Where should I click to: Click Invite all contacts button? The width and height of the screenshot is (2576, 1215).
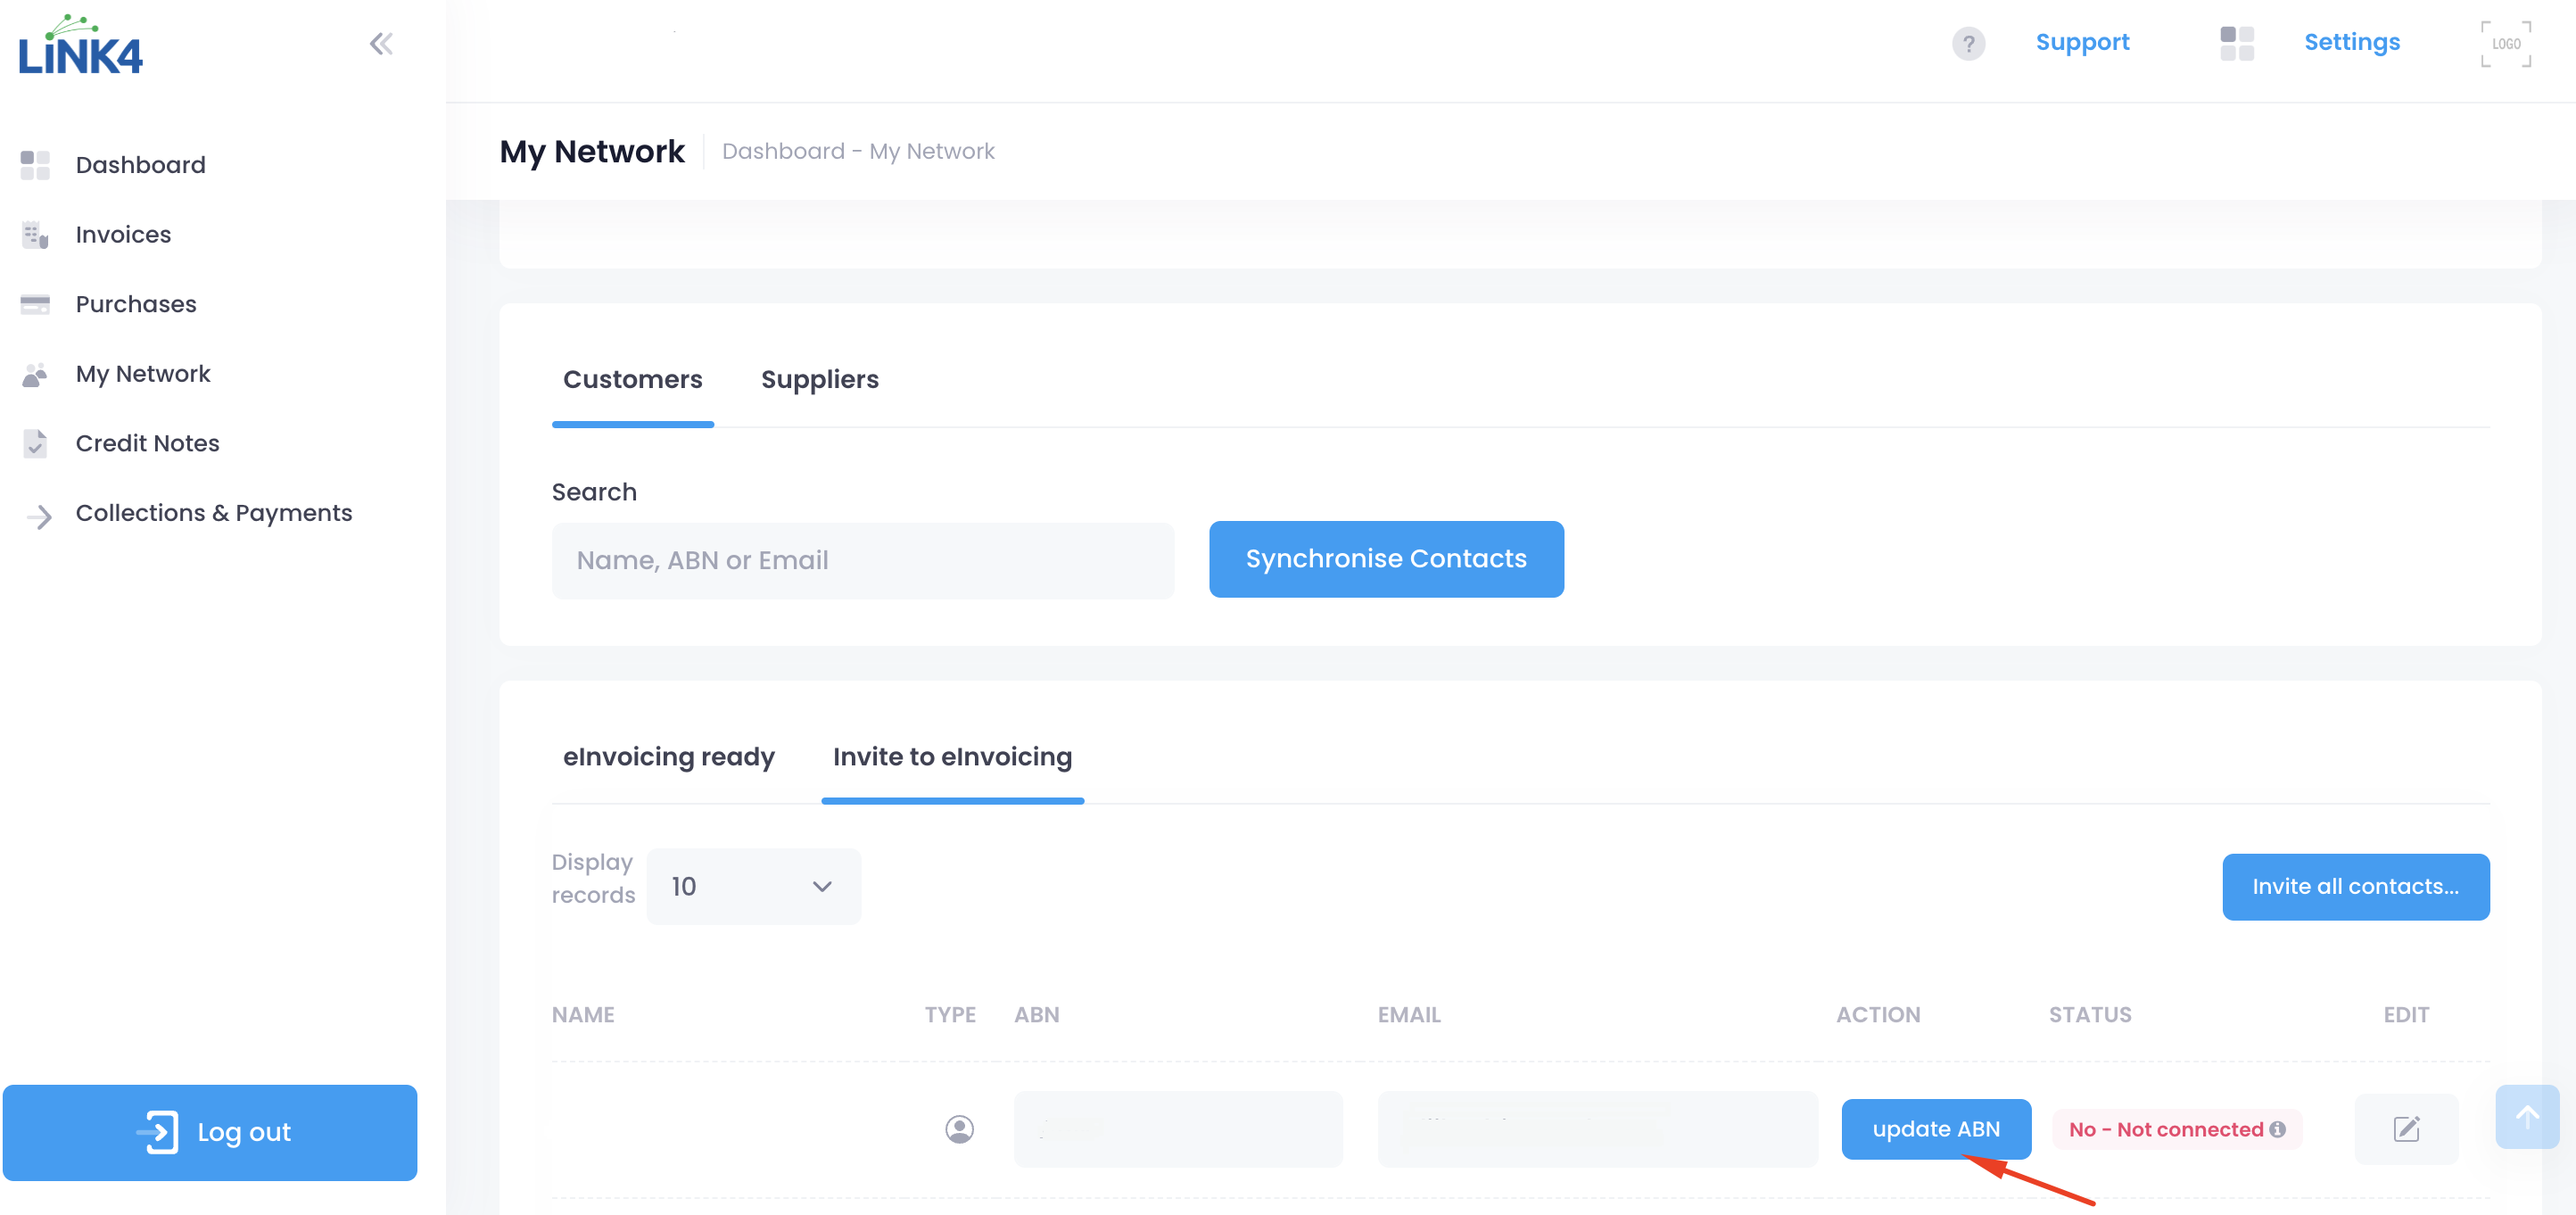click(x=2355, y=886)
